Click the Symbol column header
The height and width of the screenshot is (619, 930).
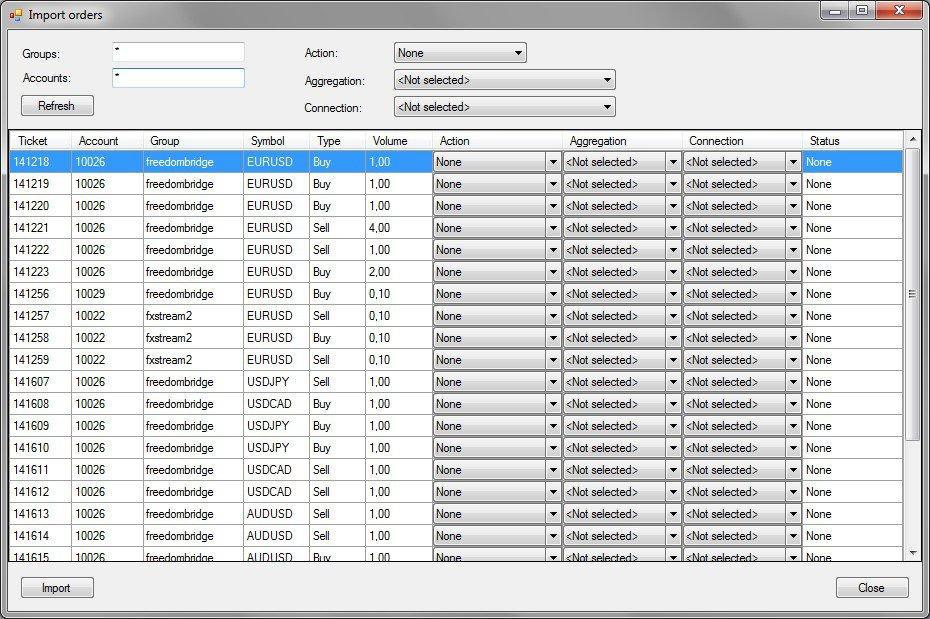(x=268, y=141)
